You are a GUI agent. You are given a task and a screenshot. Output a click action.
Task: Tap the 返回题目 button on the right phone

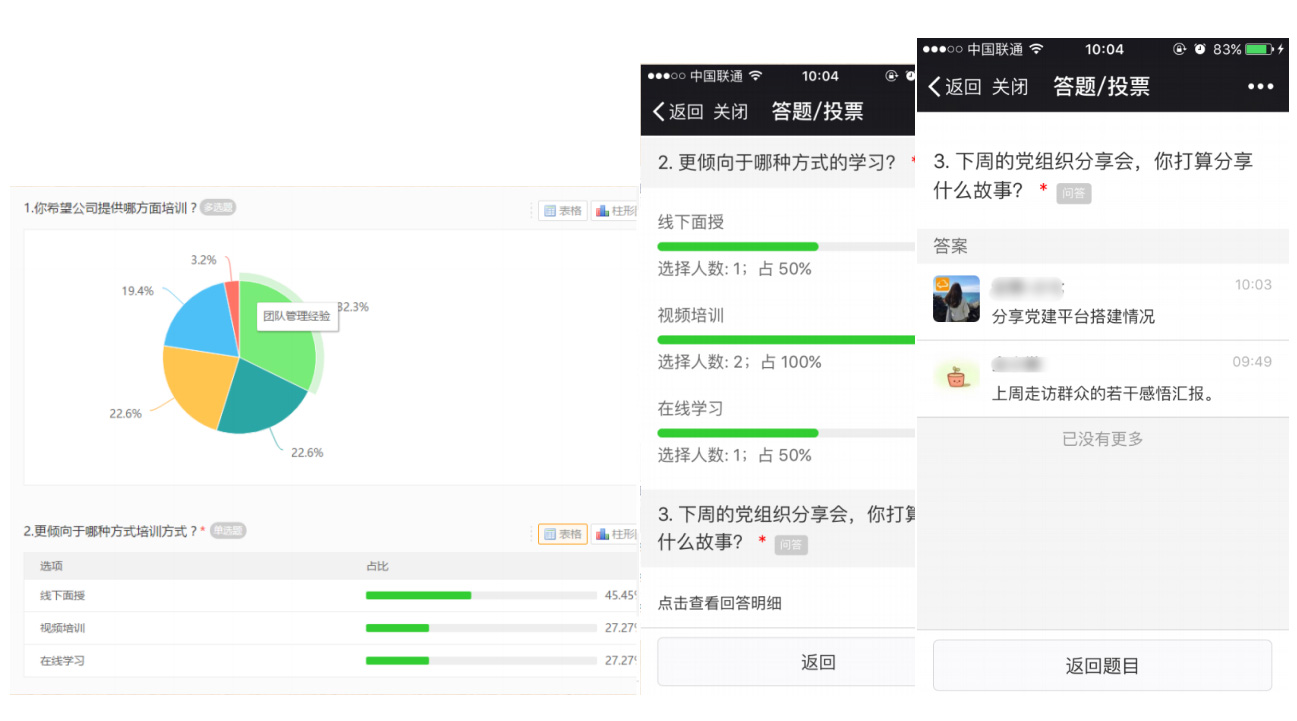1101,665
